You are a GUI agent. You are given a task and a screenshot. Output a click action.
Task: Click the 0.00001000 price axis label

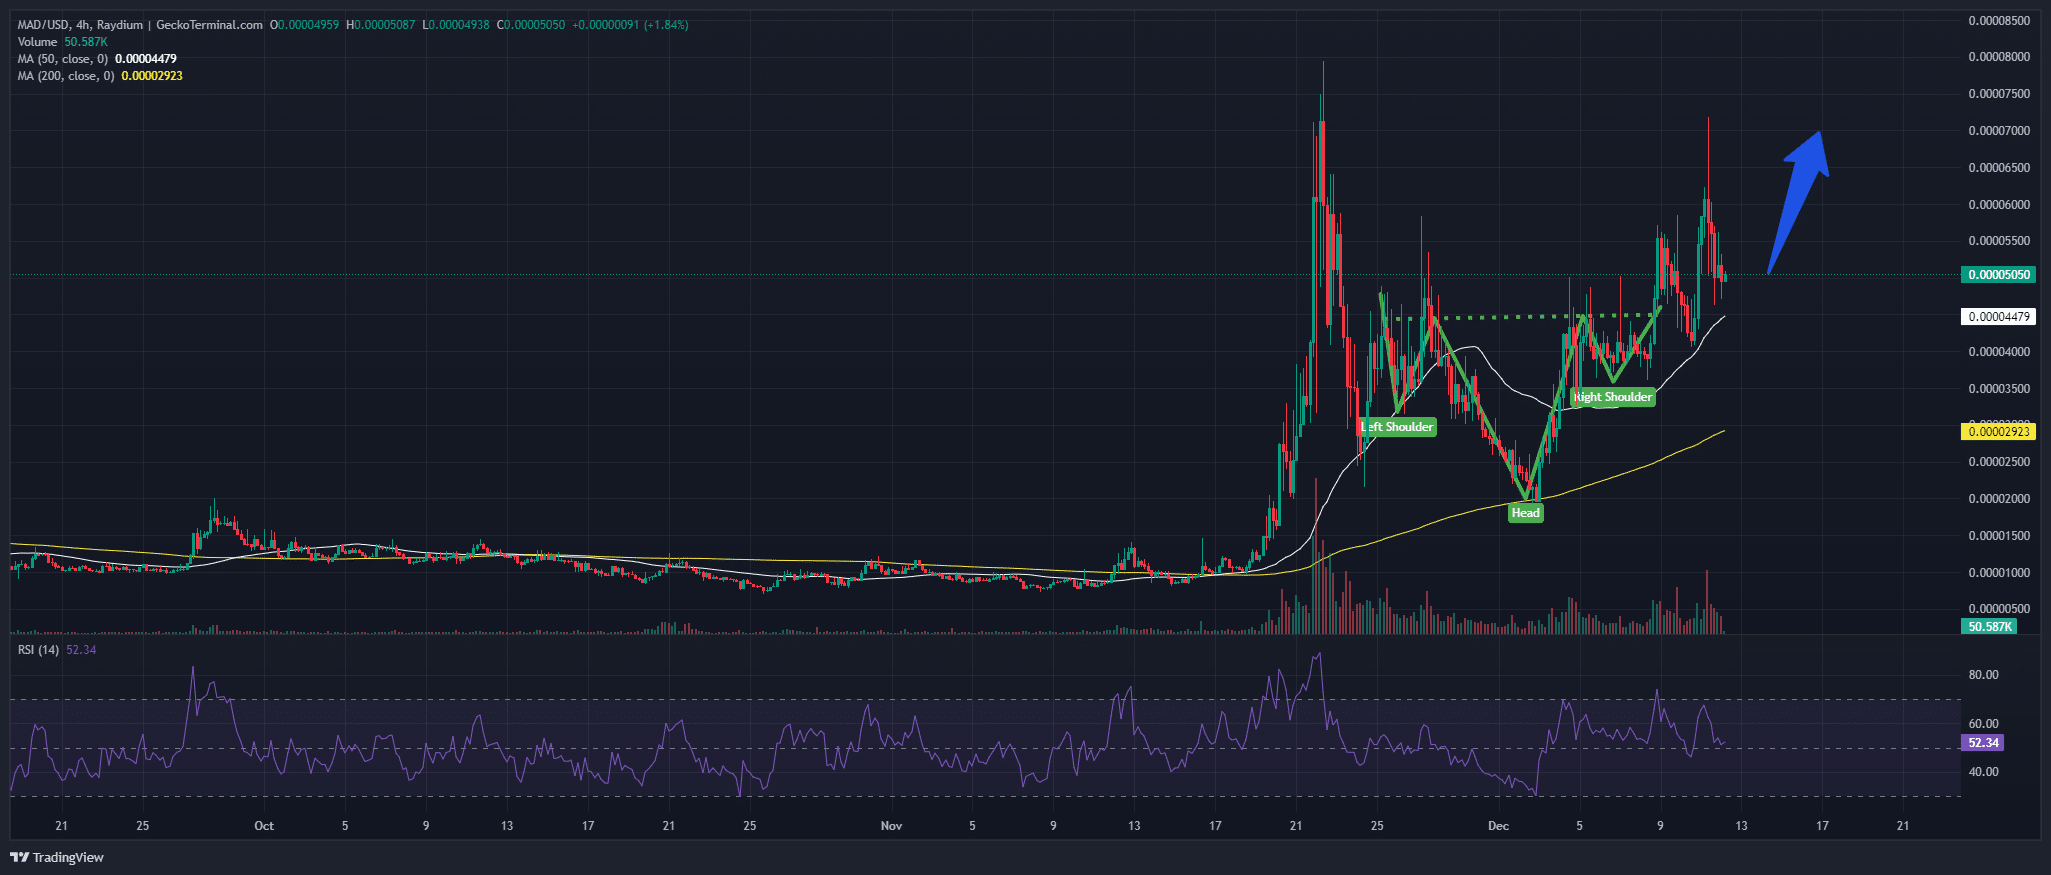click(1999, 573)
